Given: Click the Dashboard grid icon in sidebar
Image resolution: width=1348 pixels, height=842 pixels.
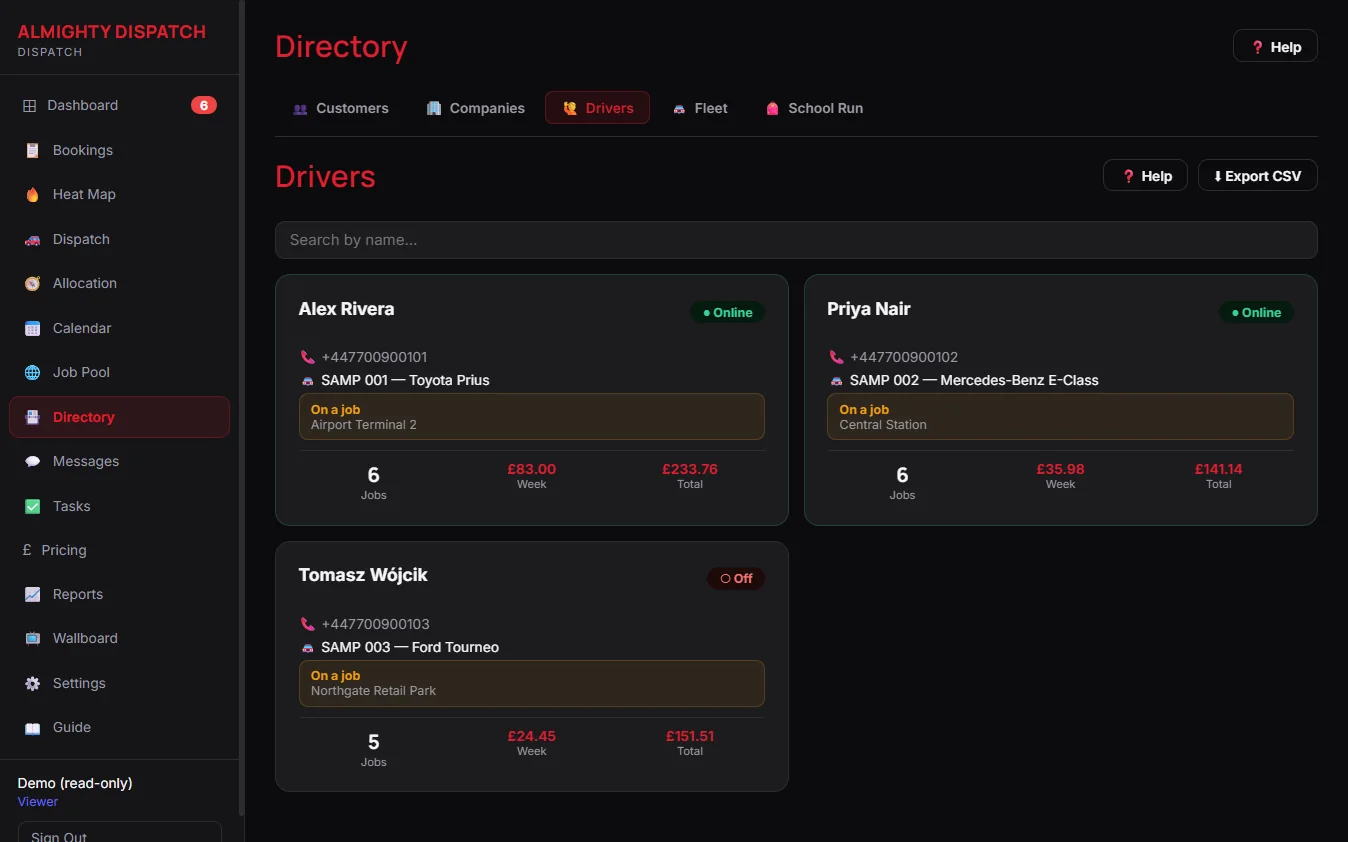Looking at the screenshot, I should (29, 105).
